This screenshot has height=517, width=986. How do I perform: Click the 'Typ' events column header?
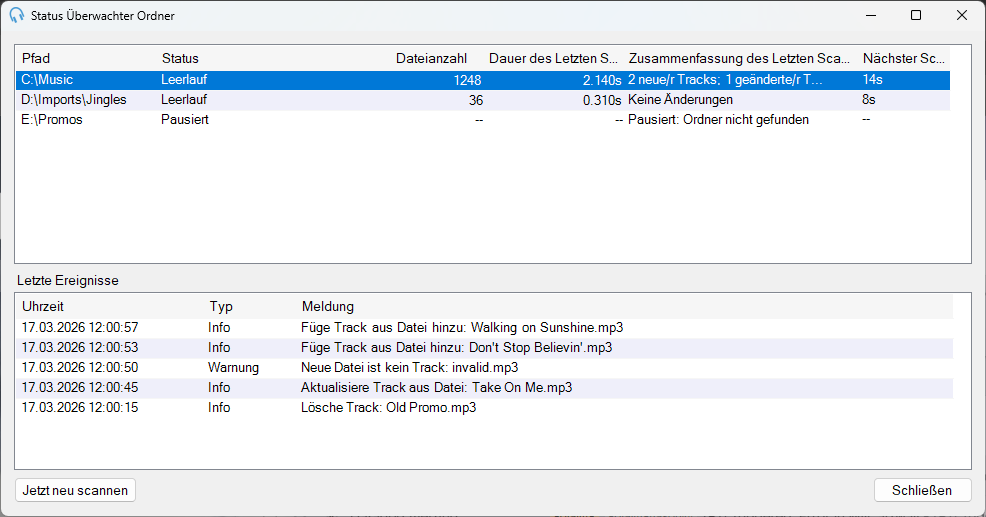click(251, 306)
